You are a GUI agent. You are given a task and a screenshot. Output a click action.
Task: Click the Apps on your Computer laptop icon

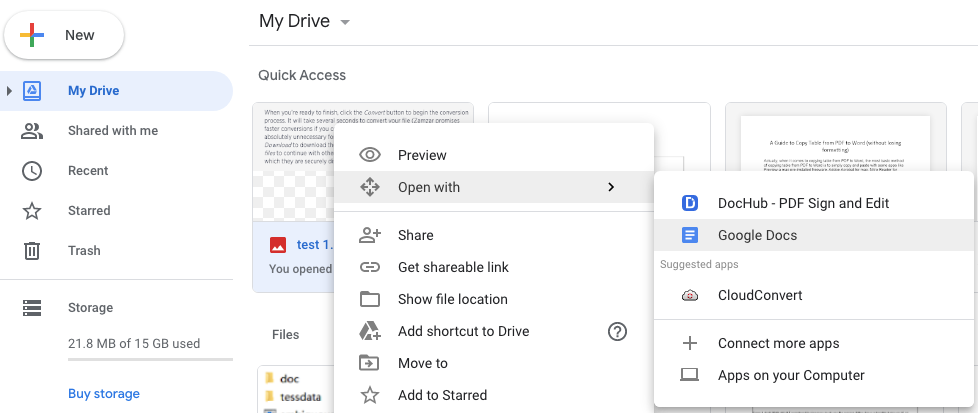pos(690,375)
